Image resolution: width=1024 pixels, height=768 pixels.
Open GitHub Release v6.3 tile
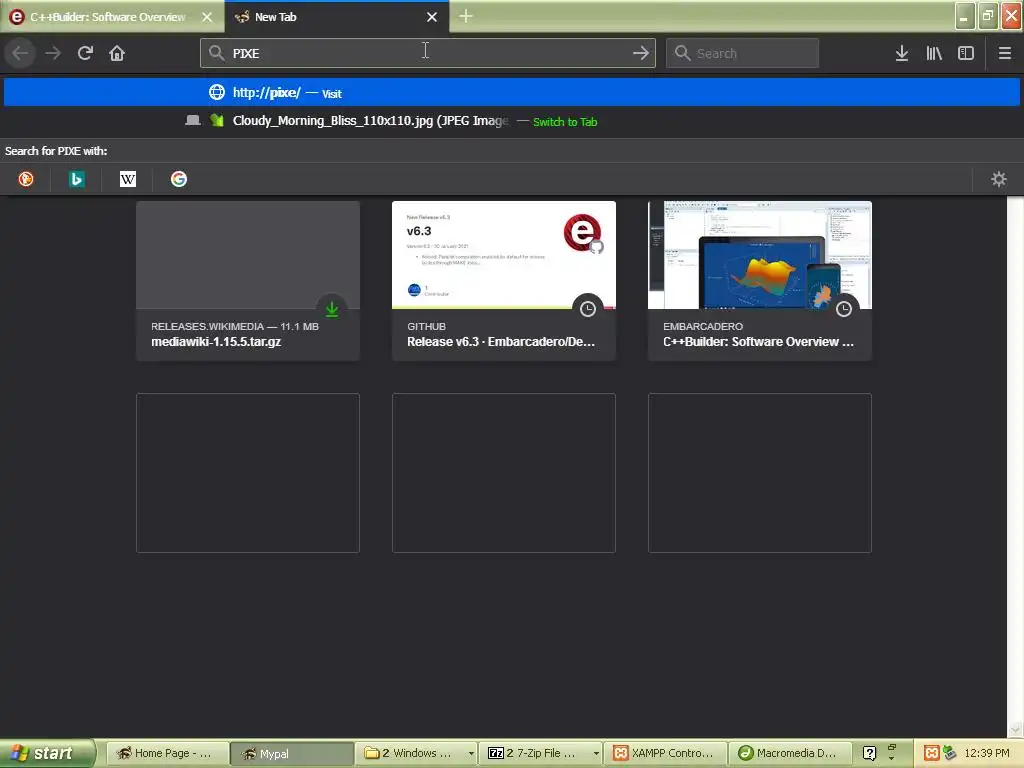tap(504, 281)
